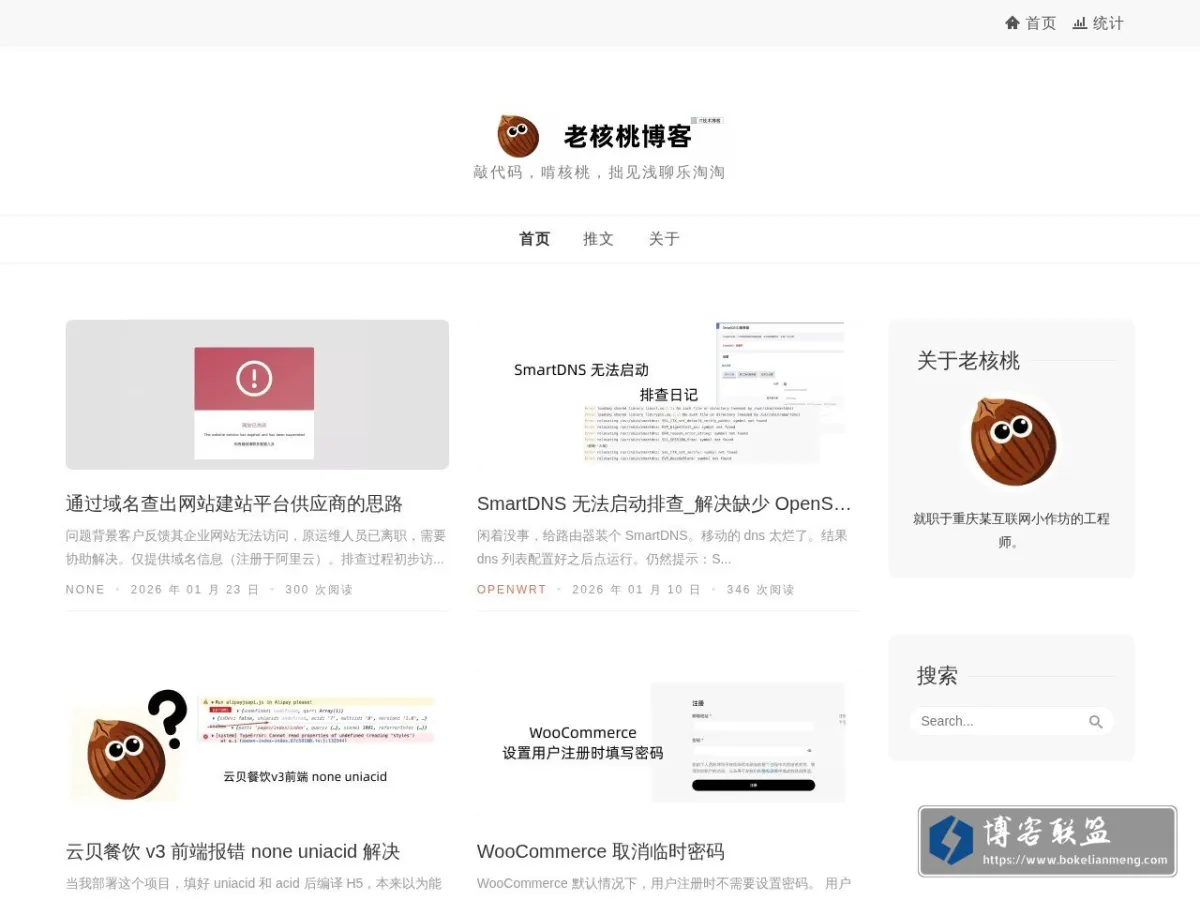The image size is (1200, 900).
Task: Click the 300 次阅读 view count
Action: [319, 590]
